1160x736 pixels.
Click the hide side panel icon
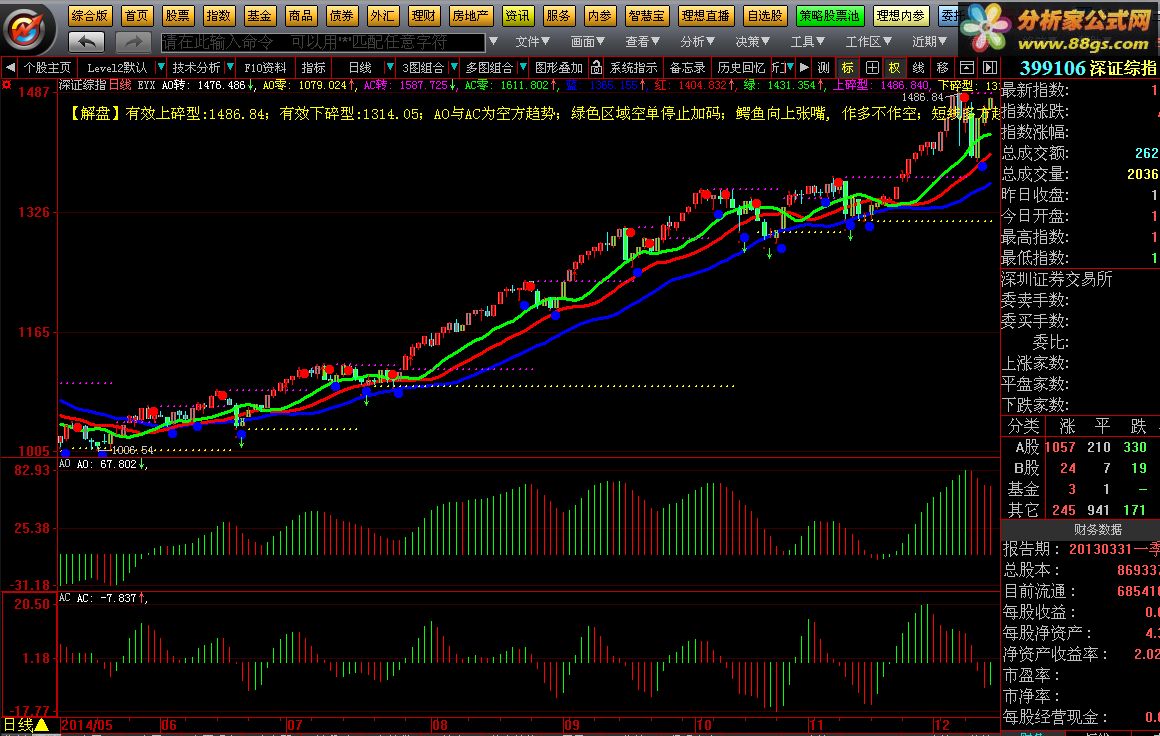(x=990, y=67)
